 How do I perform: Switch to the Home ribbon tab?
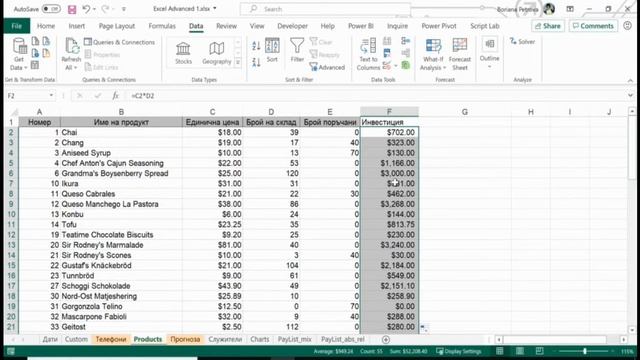46,26
